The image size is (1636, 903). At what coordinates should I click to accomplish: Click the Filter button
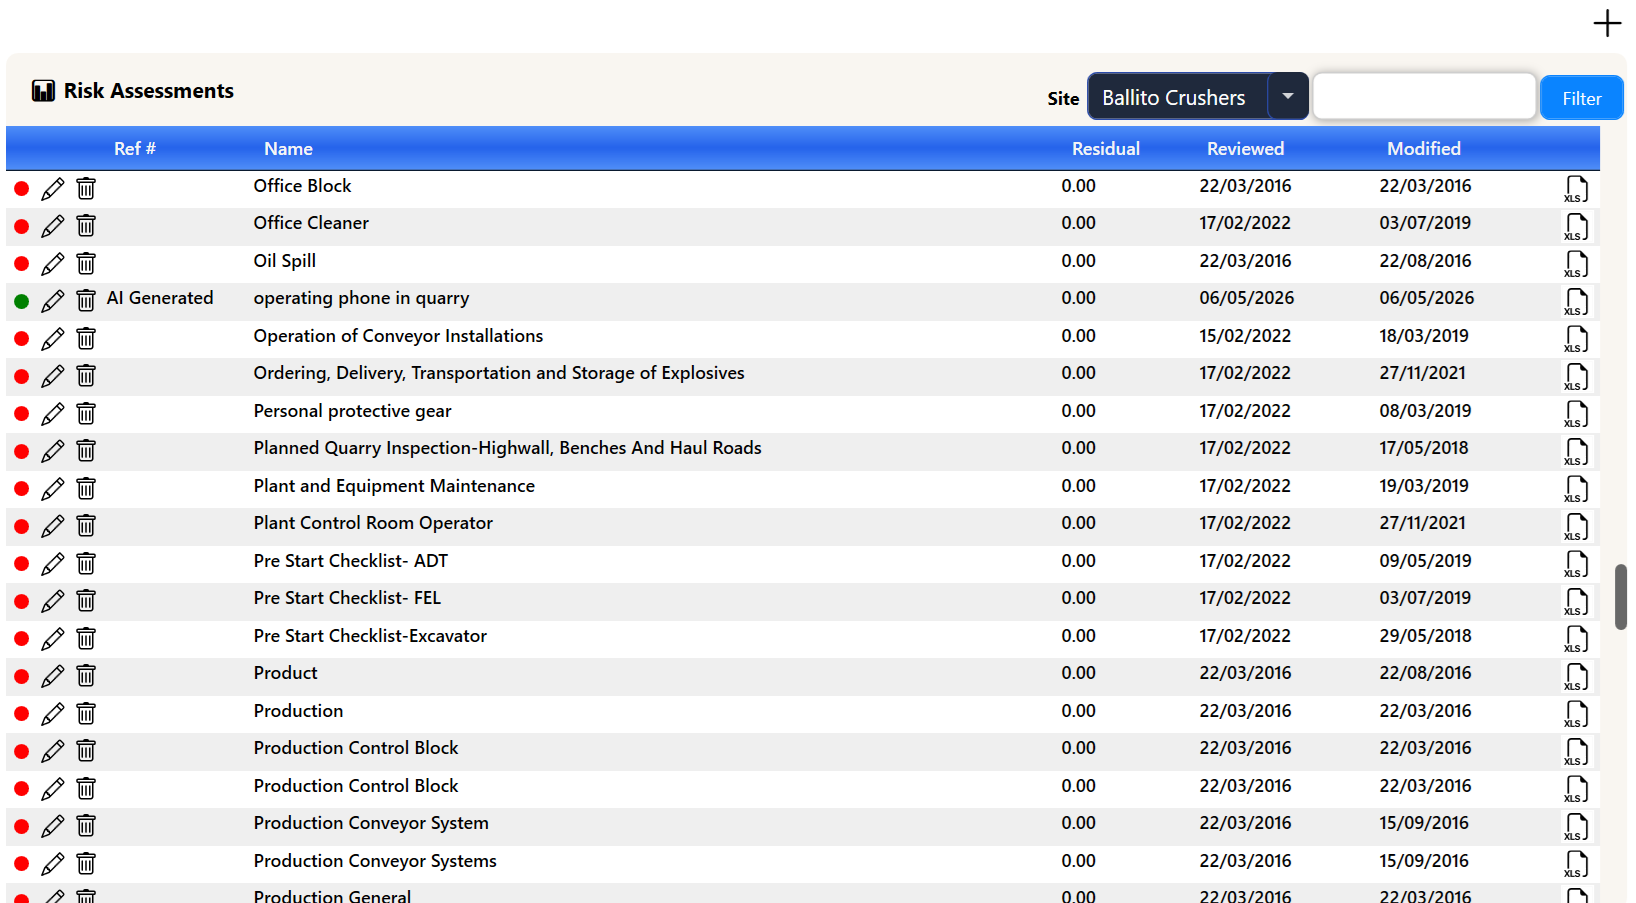coord(1581,98)
